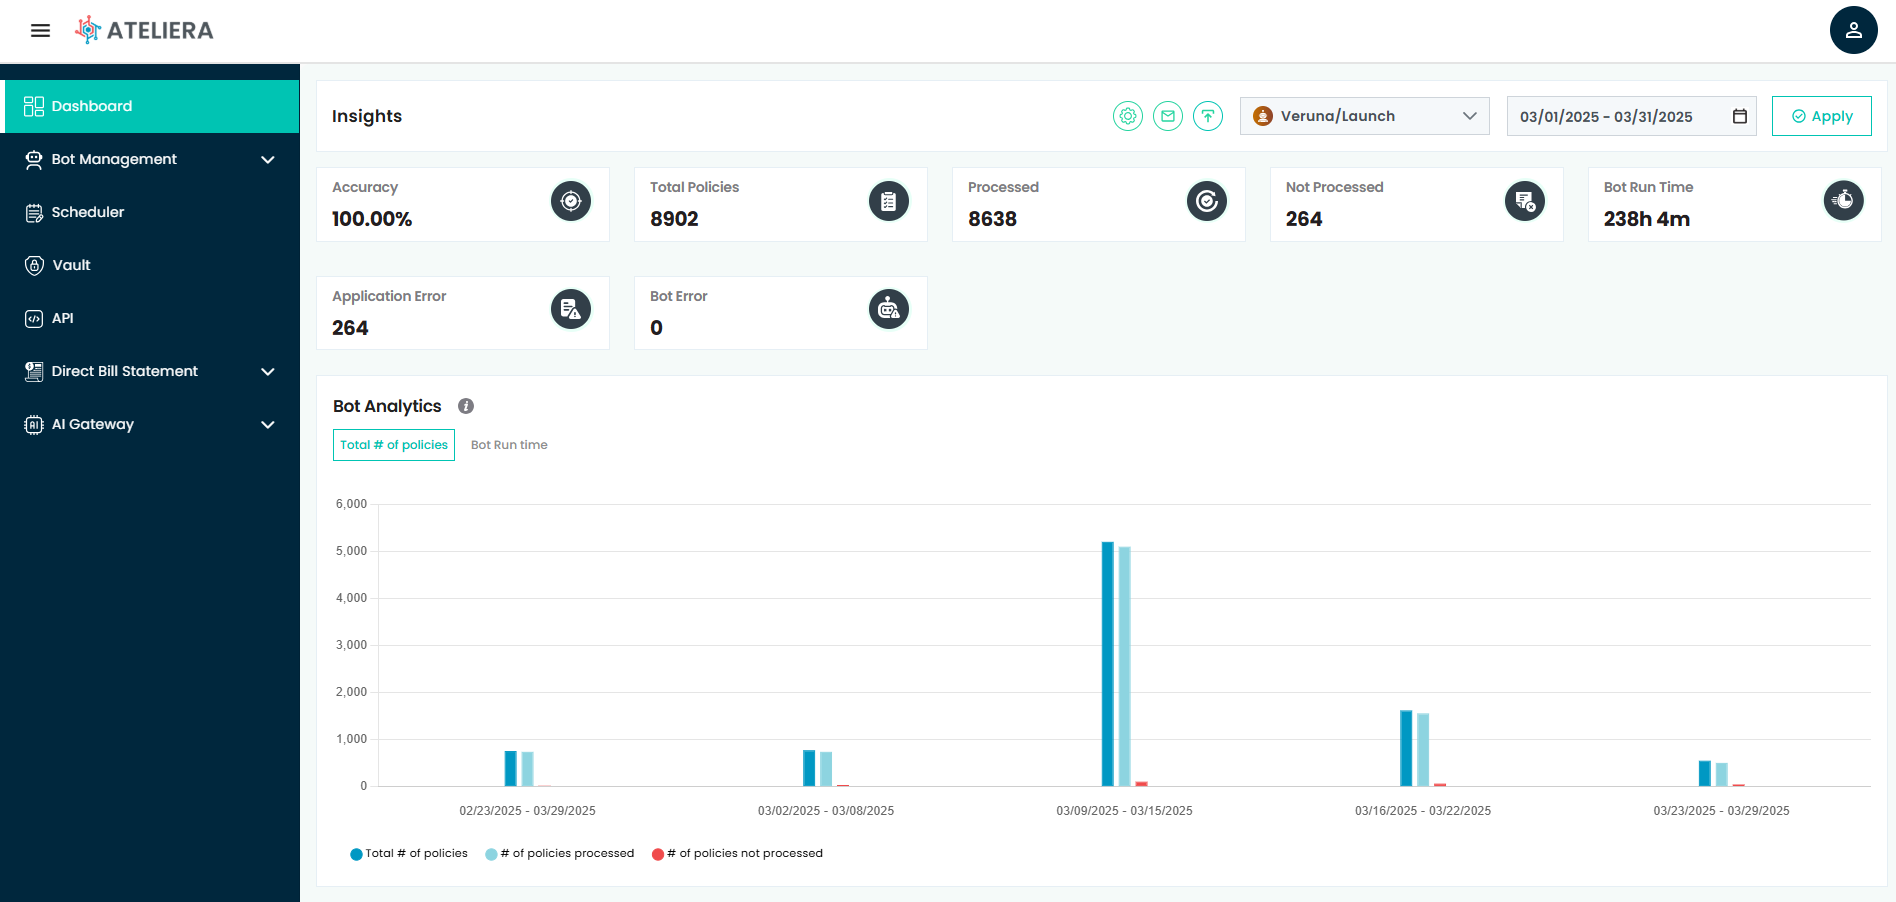This screenshot has width=1896, height=902.
Task: Click the calendar icon in the date field
Action: pyautogui.click(x=1738, y=116)
